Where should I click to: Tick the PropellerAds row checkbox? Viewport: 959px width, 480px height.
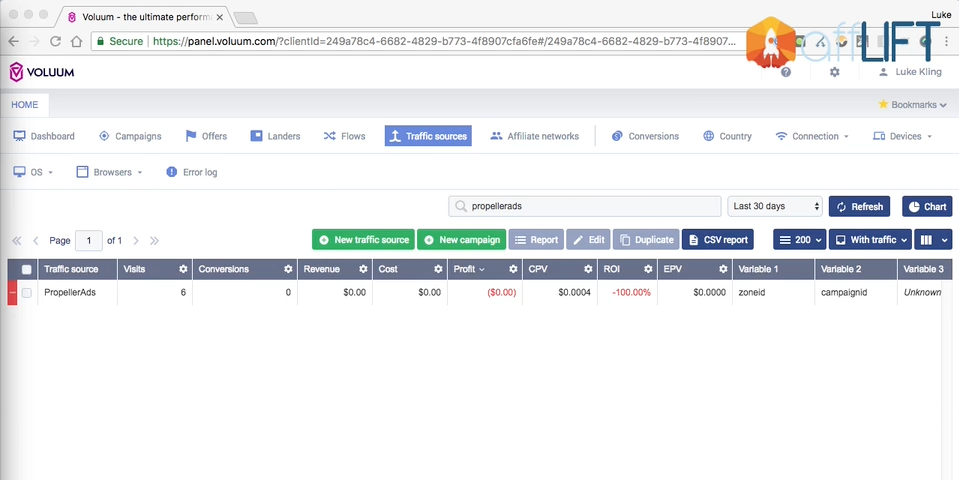pos(26,293)
